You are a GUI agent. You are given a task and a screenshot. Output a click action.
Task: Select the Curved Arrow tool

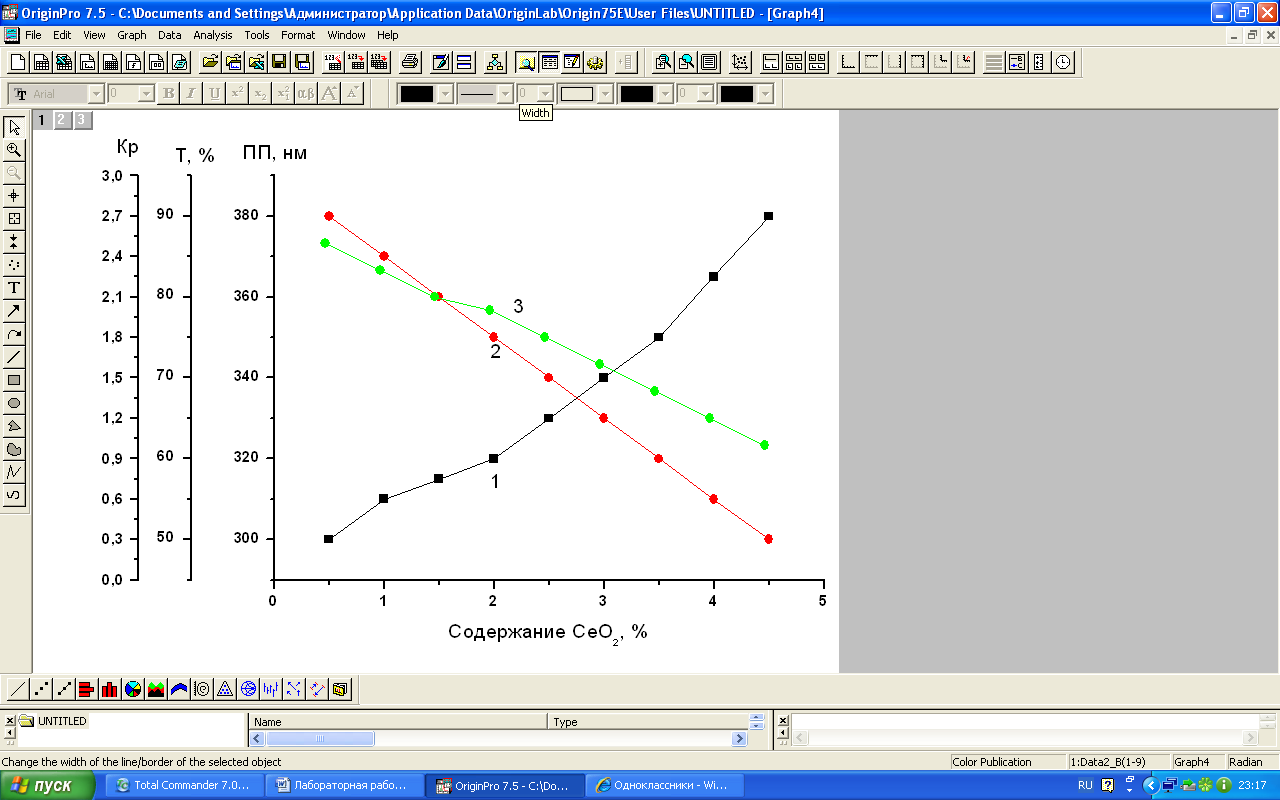tap(14, 334)
